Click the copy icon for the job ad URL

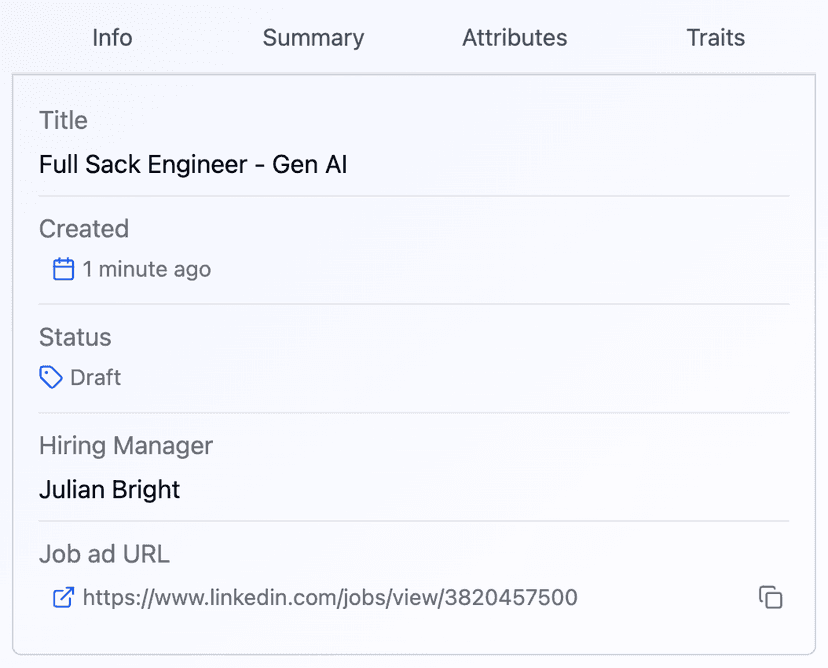(771, 597)
